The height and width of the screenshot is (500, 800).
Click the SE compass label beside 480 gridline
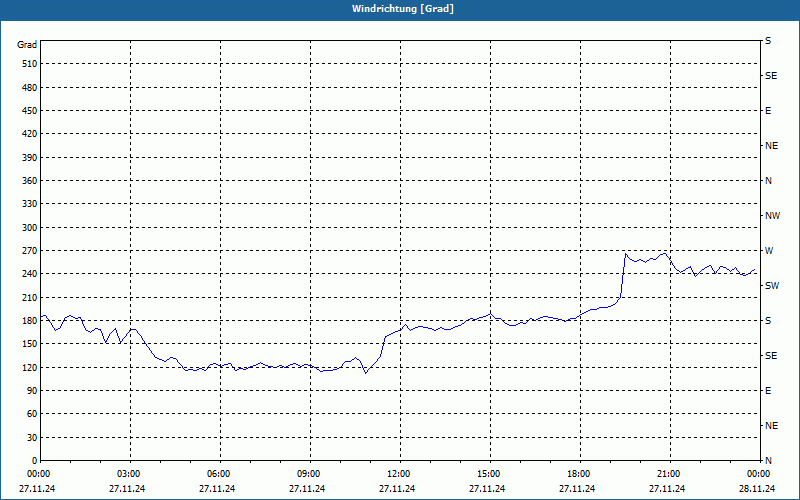click(771, 76)
